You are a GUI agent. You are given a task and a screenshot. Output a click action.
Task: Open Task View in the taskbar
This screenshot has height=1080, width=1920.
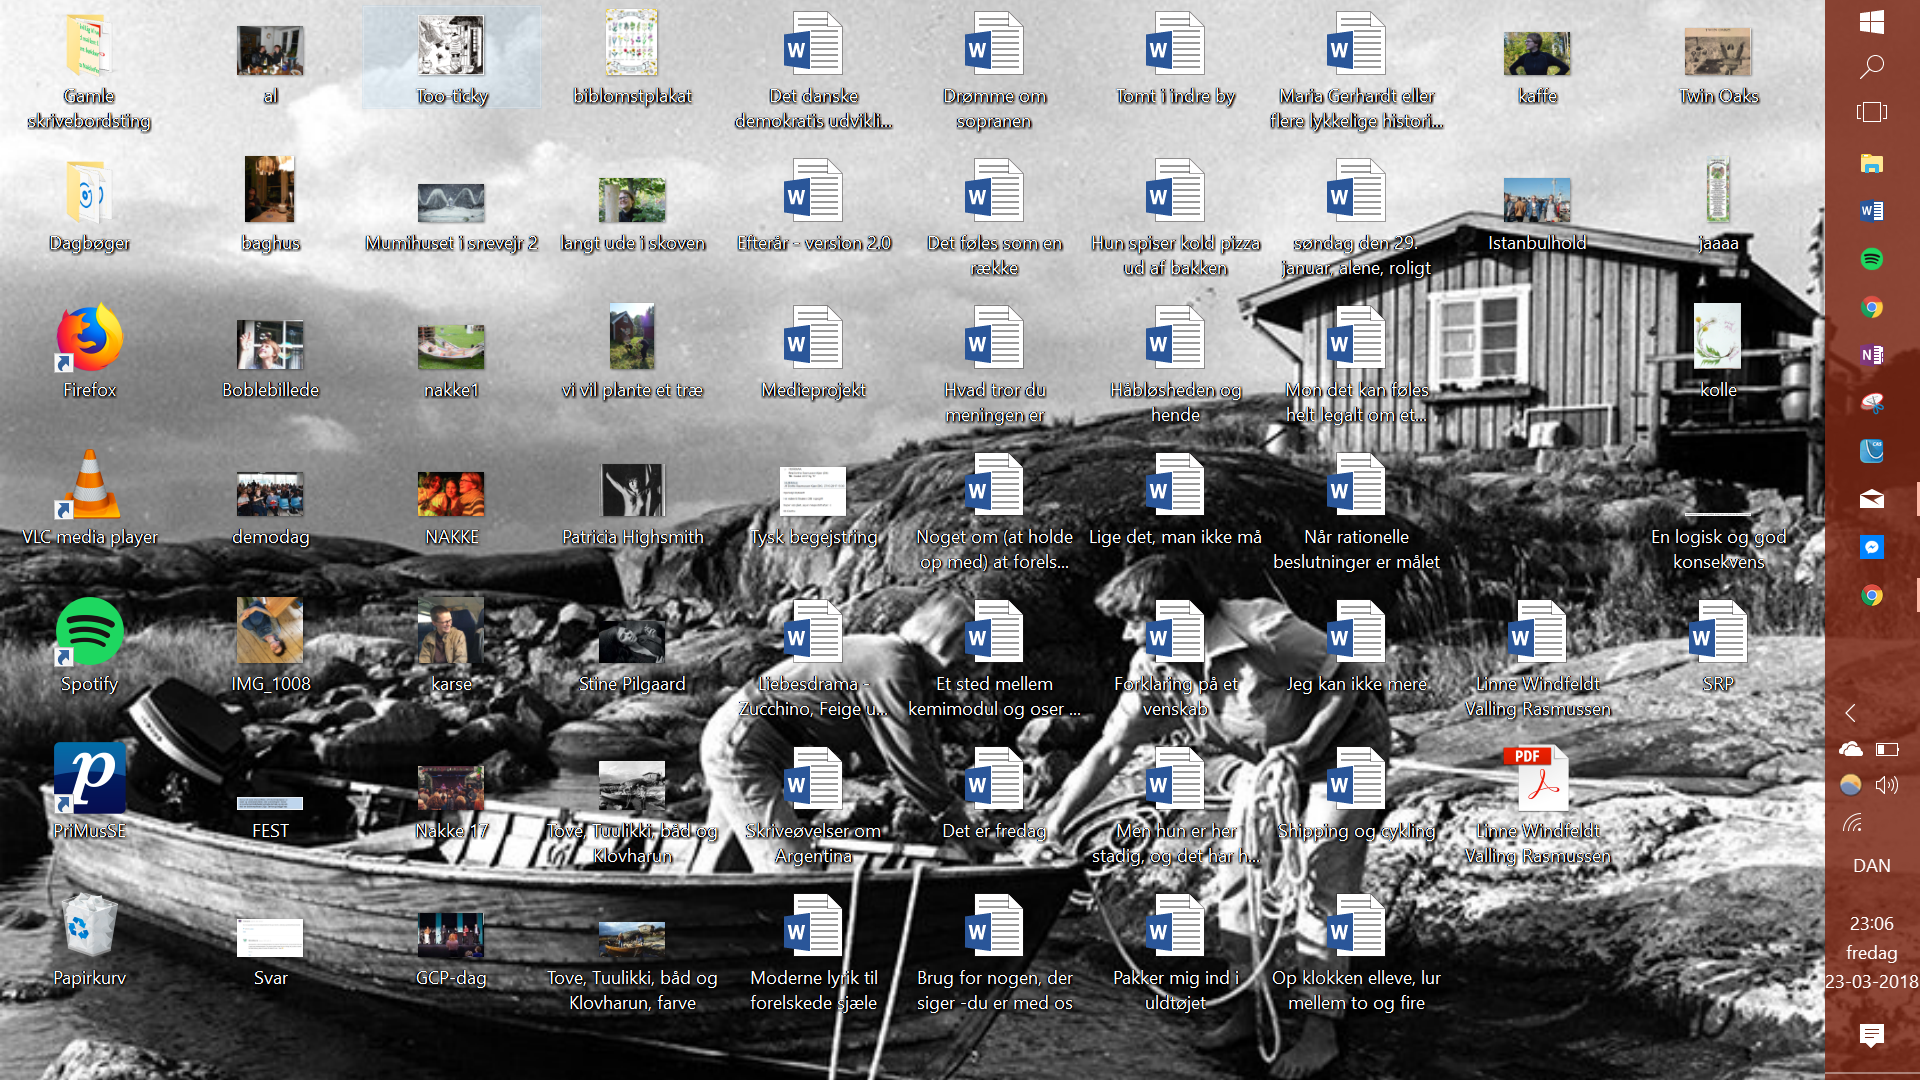tap(1872, 112)
